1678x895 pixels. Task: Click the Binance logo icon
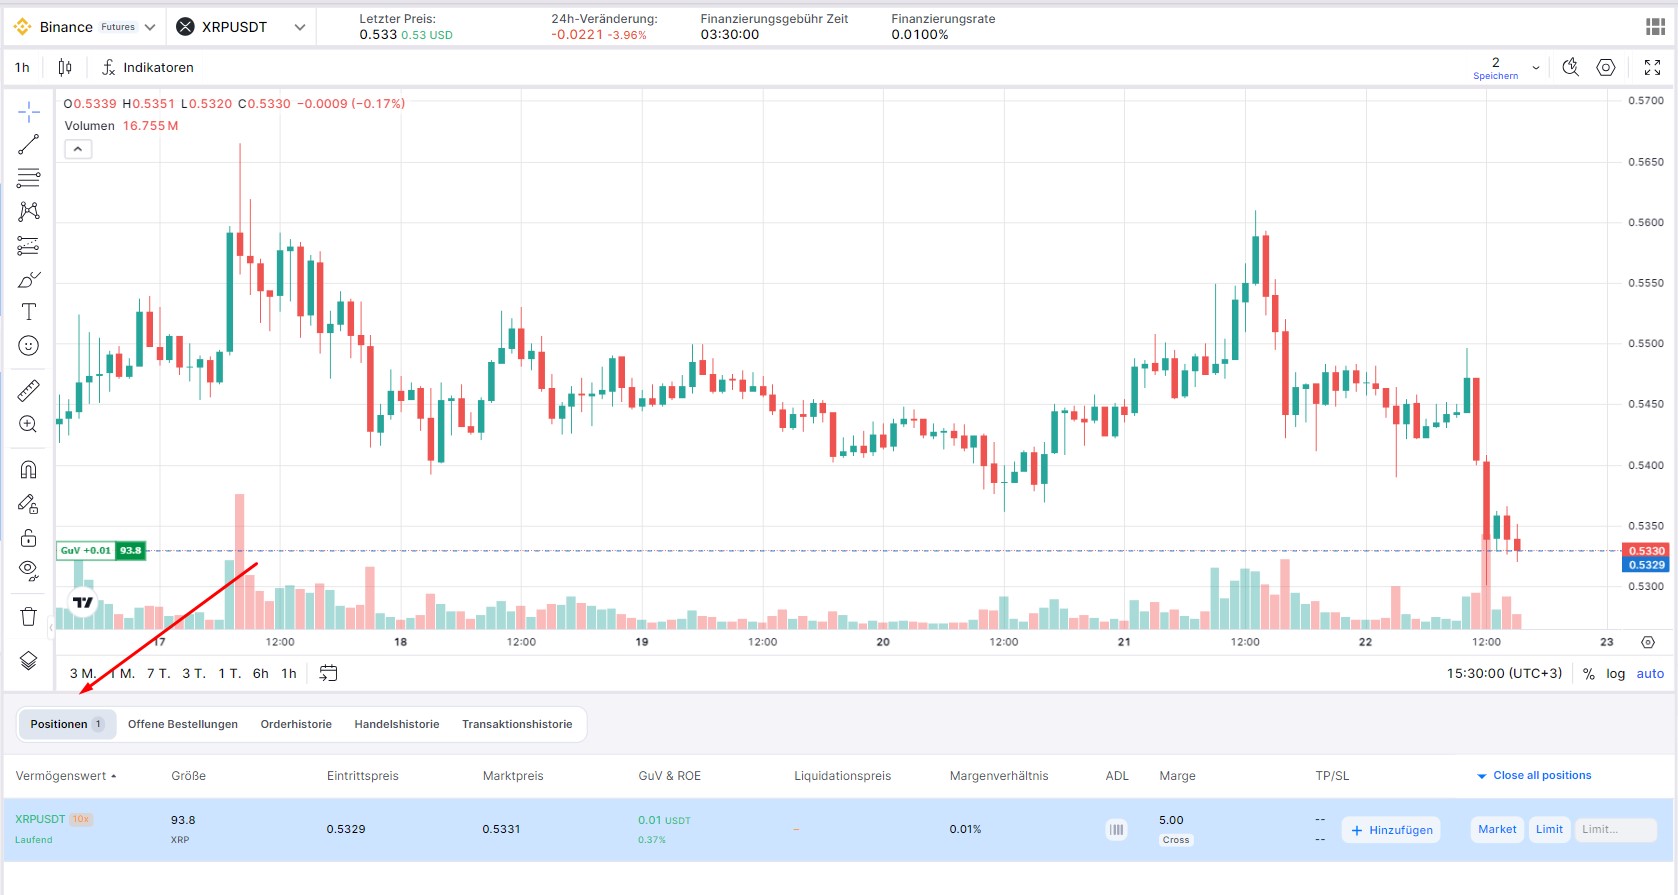point(22,27)
